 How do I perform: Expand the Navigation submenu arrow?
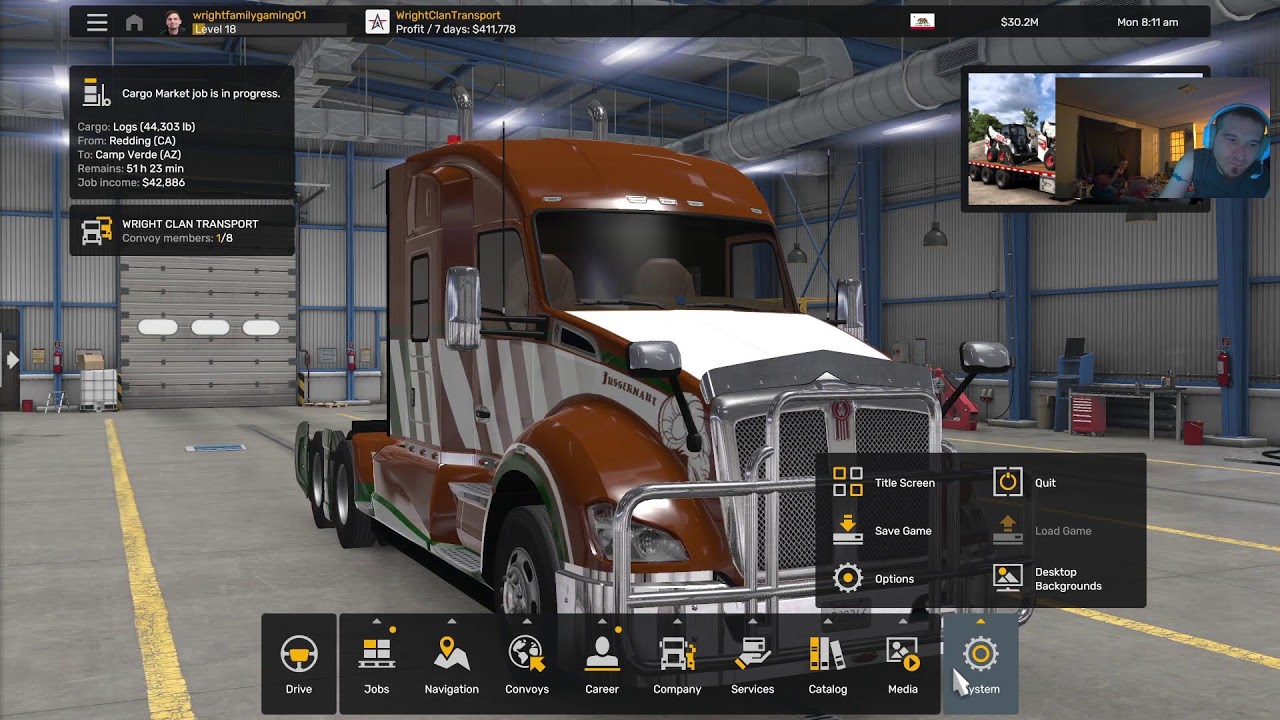(x=452, y=621)
